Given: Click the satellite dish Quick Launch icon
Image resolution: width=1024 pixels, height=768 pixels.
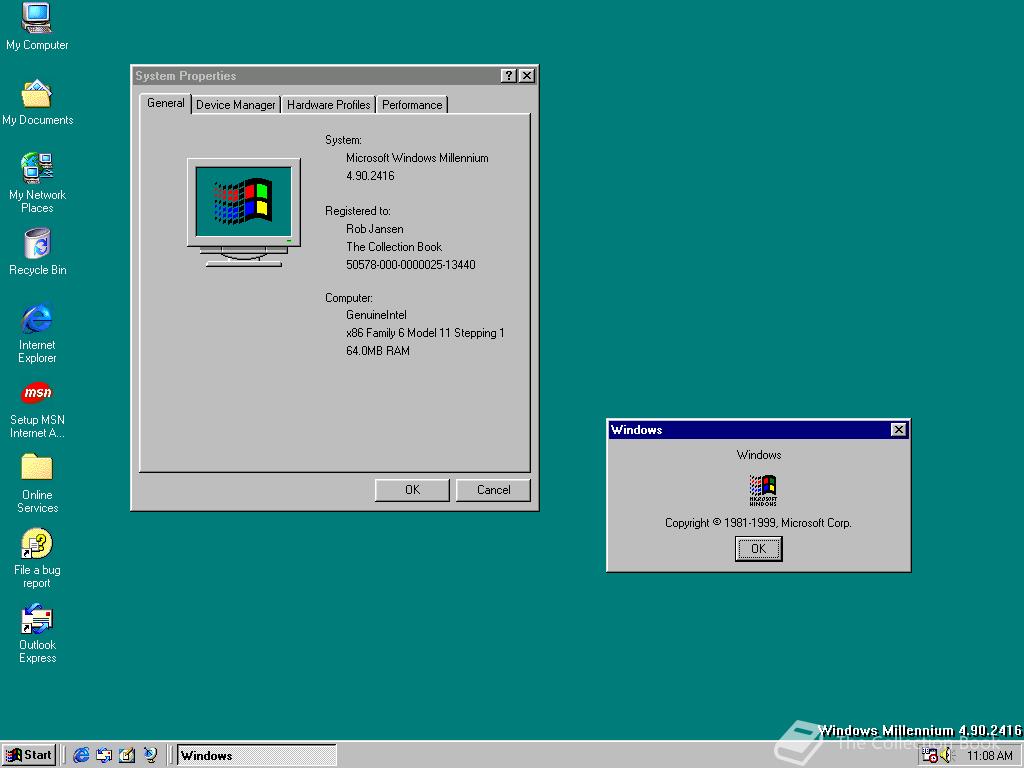Looking at the screenshot, I should point(150,755).
